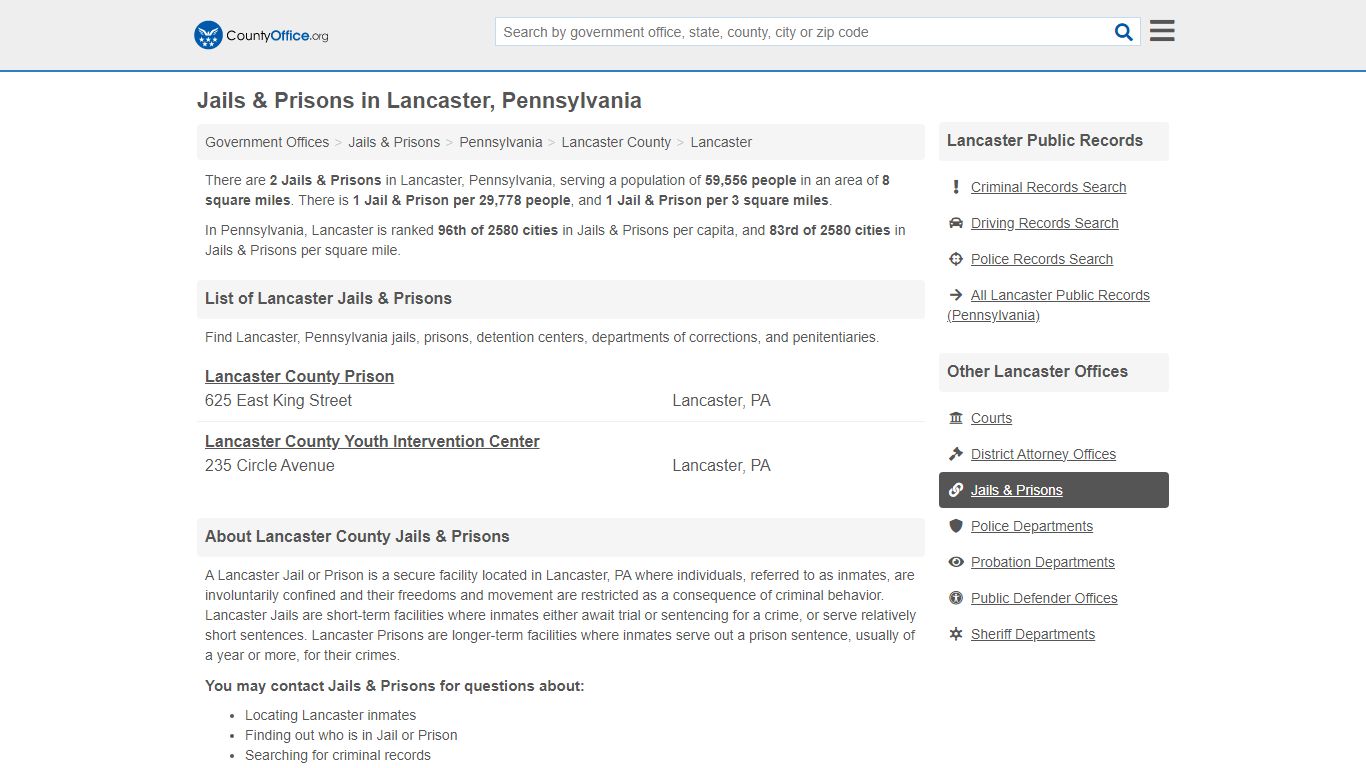Go to Government Offices breadcrumb
Image resolution: width=1366 pixels, height=768 pixels.
[267, 142]
